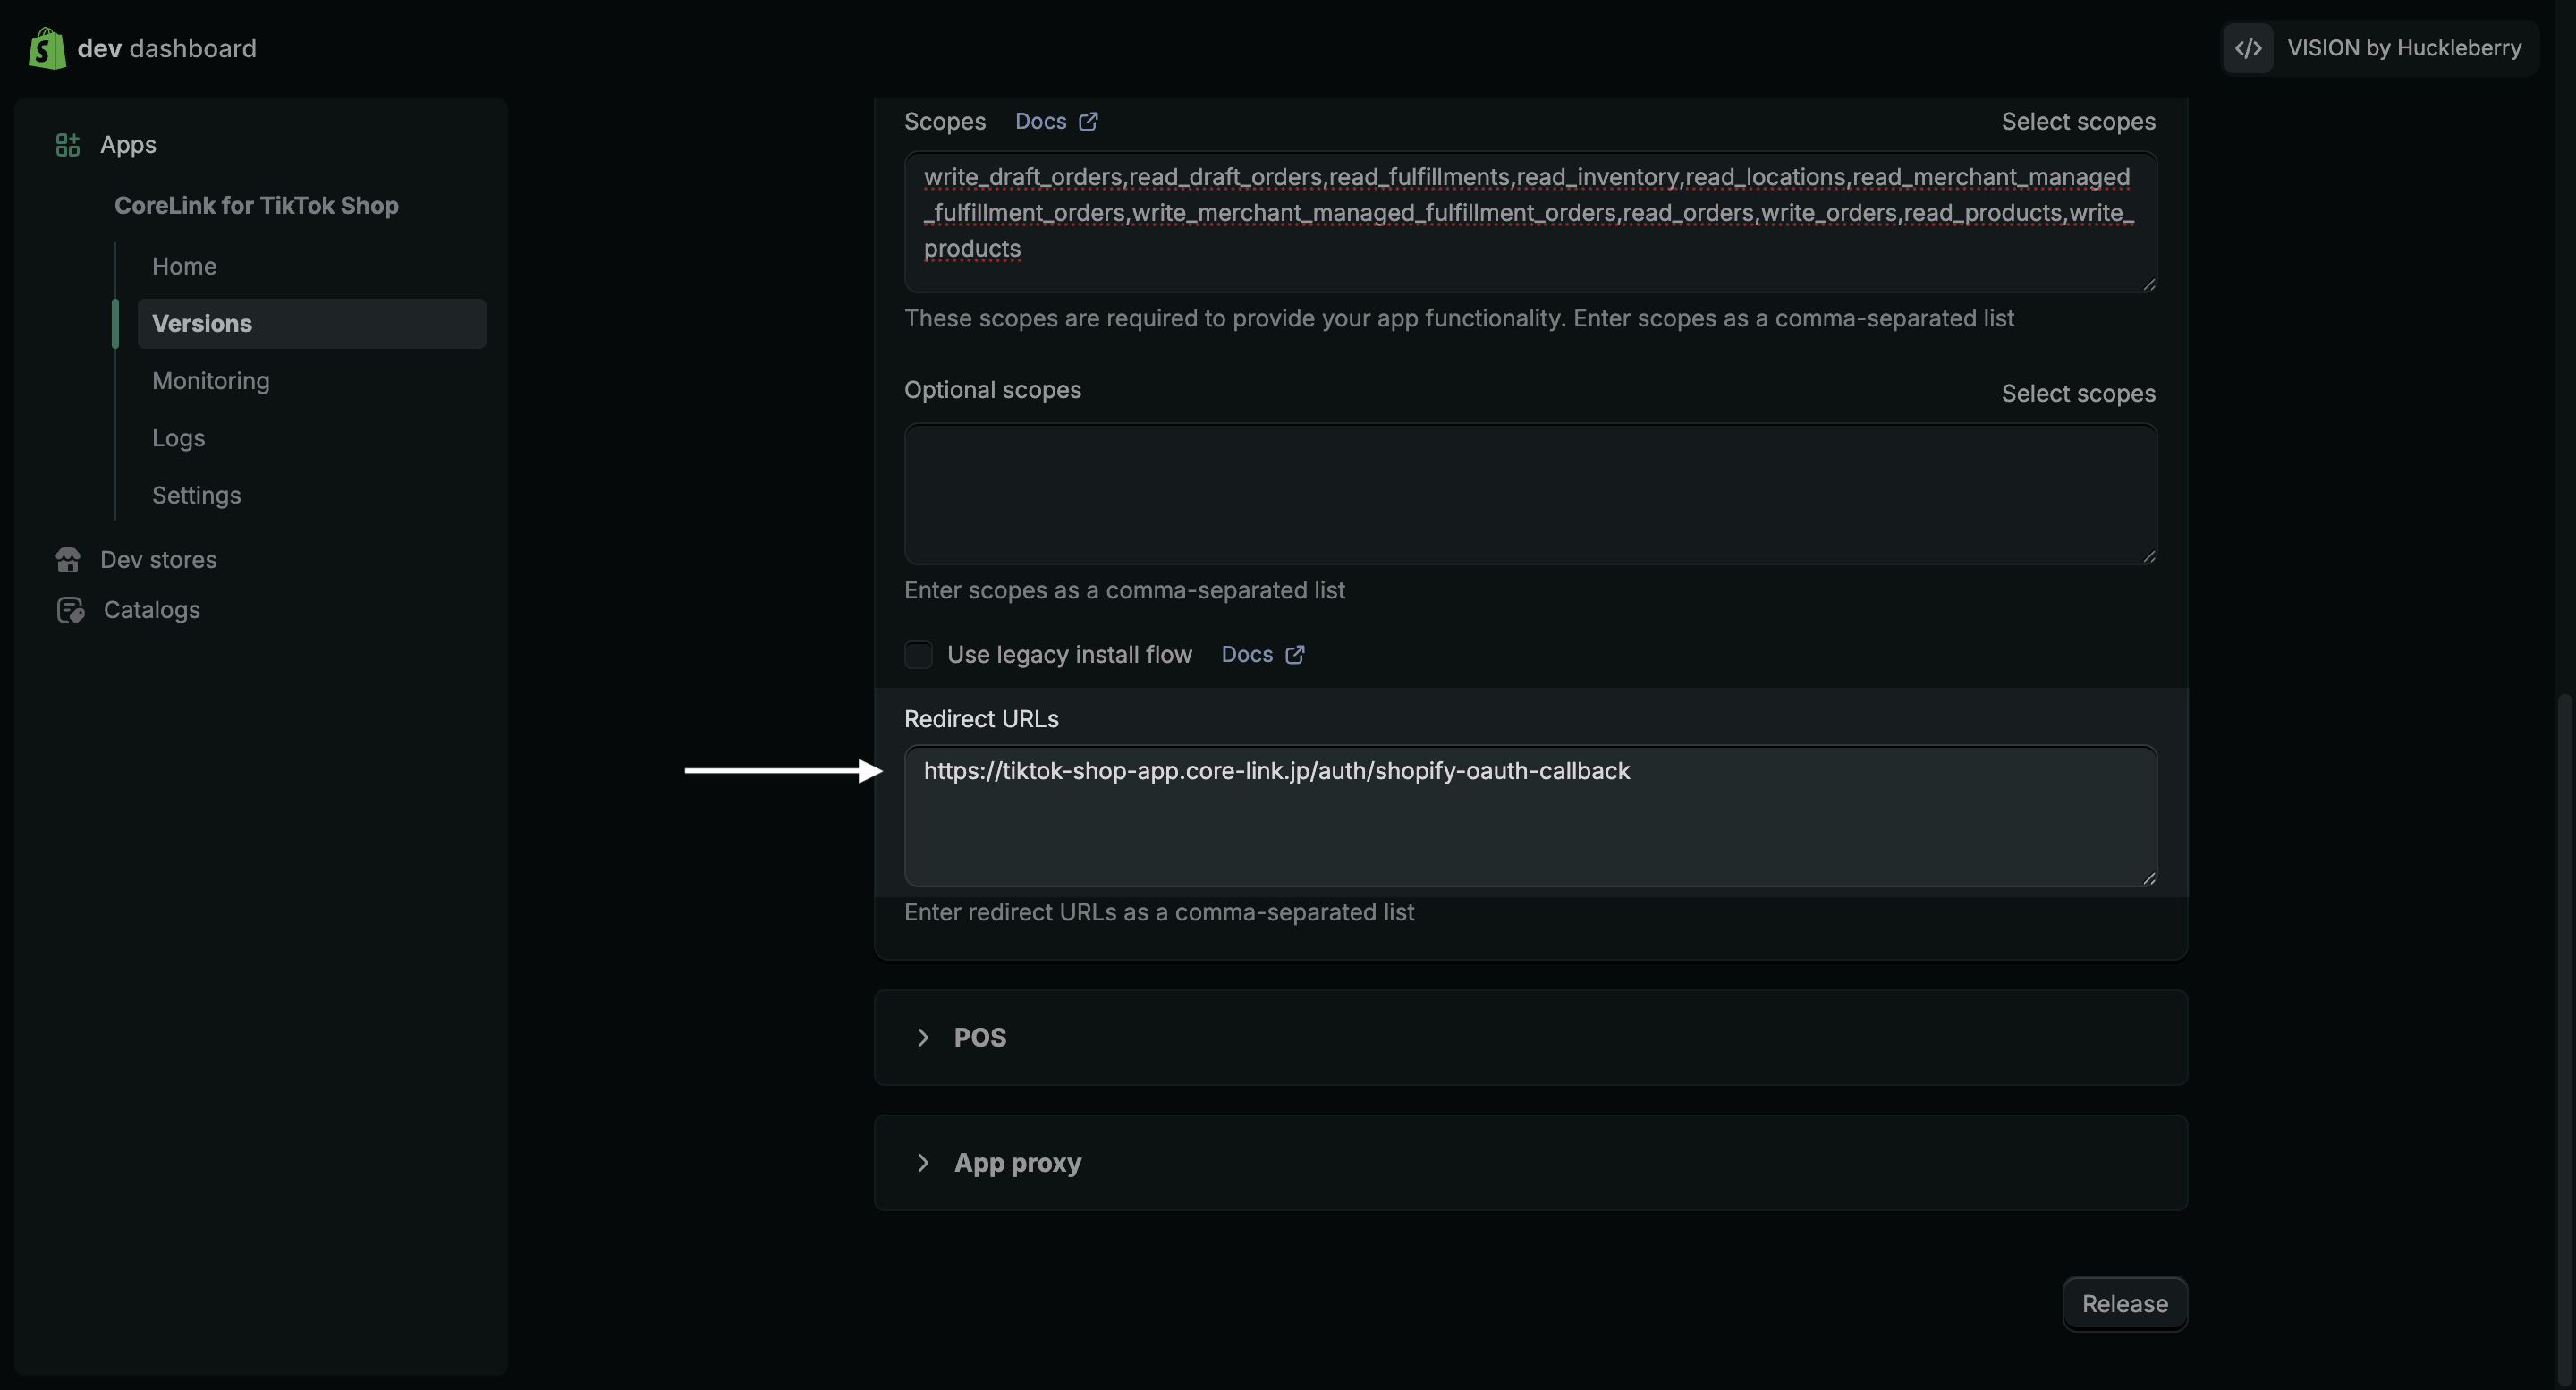Open external link icon beside legacy flow Docs
Screen dimensions: 2576x1390
tap(1295, 655)
